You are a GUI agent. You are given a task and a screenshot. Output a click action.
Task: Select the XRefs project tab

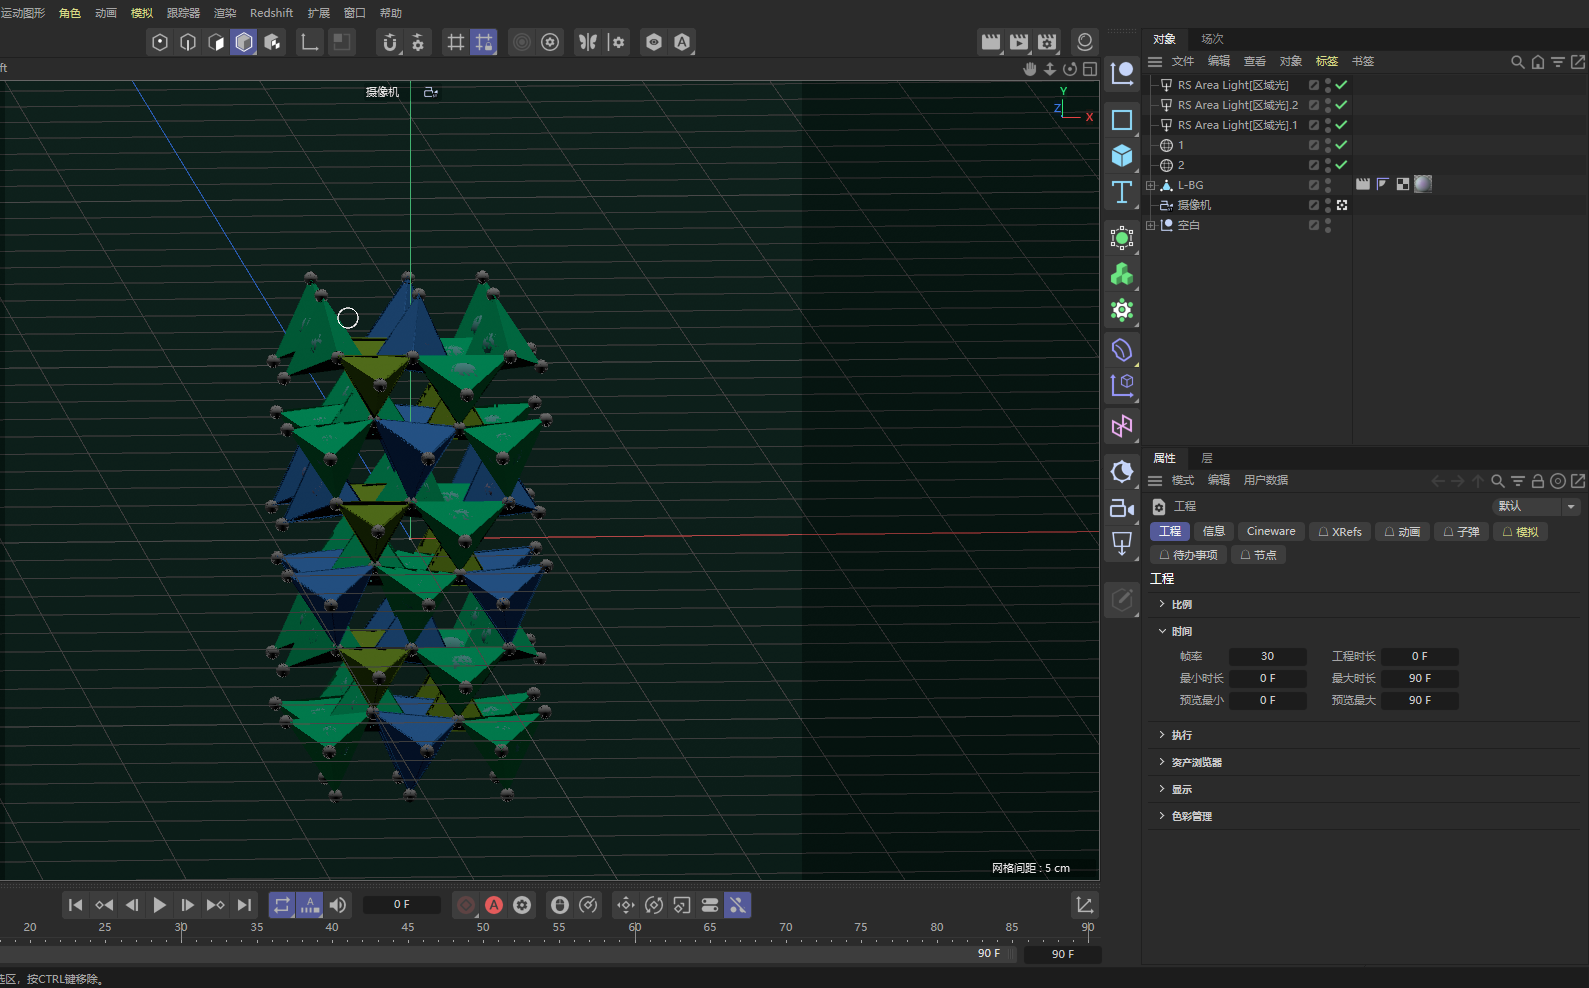pos(1340,532)
